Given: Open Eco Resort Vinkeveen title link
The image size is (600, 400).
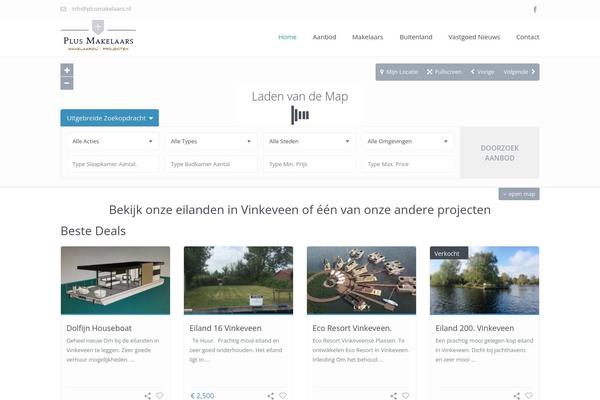Looking at the screenshot, I should pos(352,328).
